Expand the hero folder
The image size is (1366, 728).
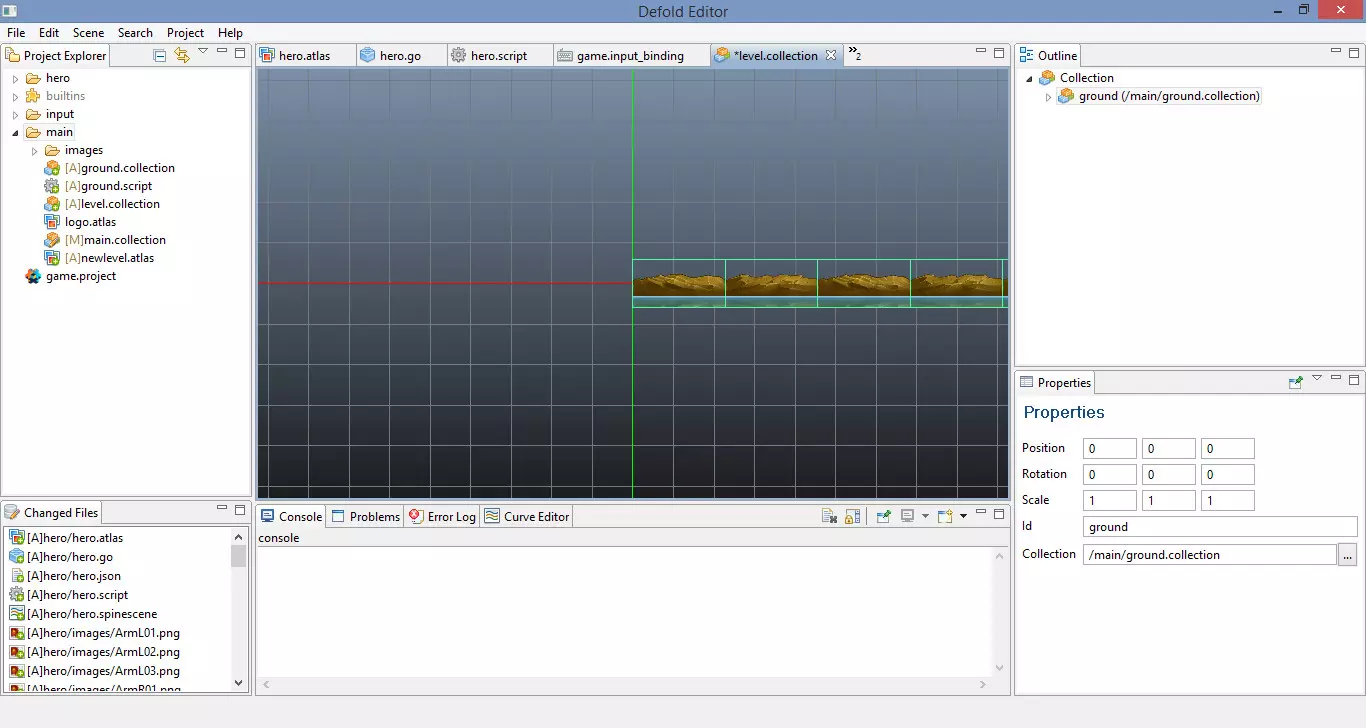coord(15,78)
